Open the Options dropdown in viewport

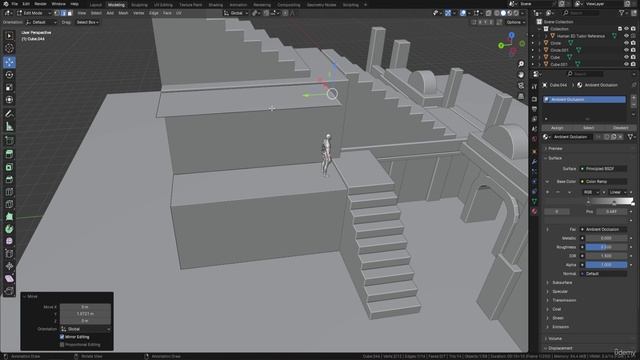click(516, 22)
